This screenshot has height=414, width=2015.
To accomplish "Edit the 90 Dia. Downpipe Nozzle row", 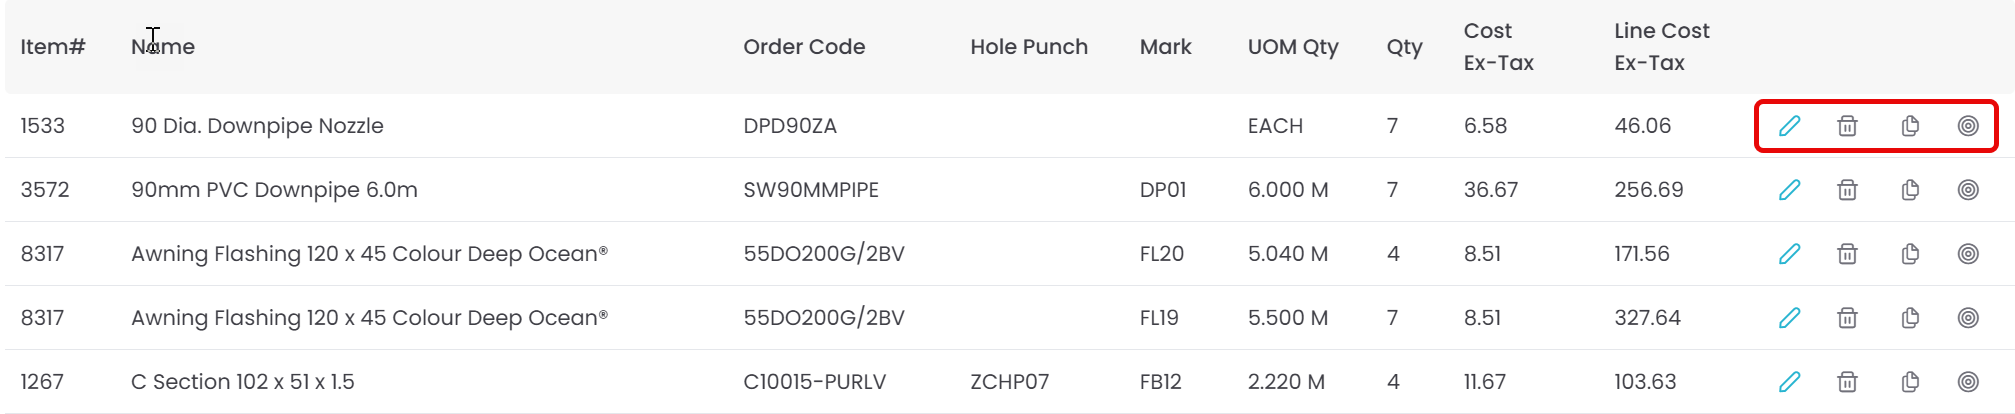I will [1789, 126].
